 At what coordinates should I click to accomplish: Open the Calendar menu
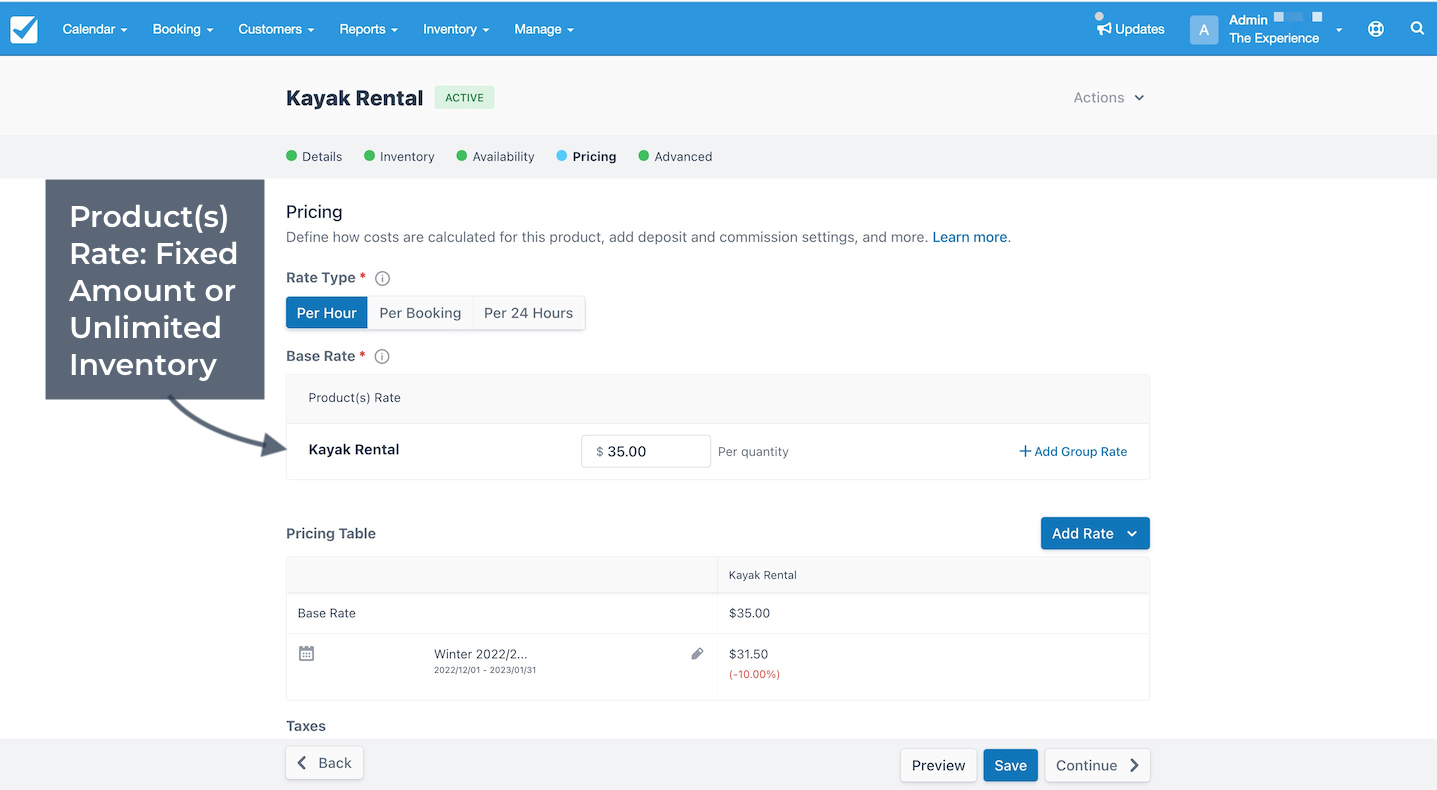tap(95, 29)
